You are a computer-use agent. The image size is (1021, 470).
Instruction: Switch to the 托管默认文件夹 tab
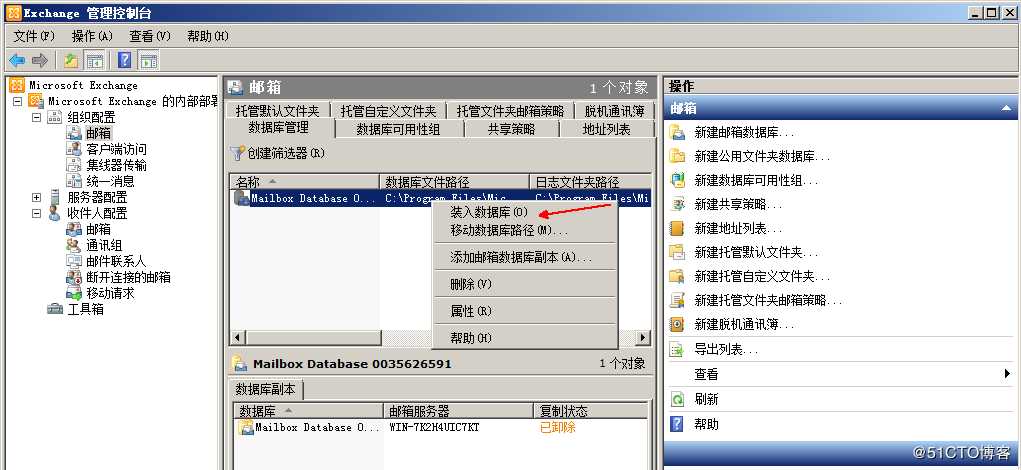277,111
